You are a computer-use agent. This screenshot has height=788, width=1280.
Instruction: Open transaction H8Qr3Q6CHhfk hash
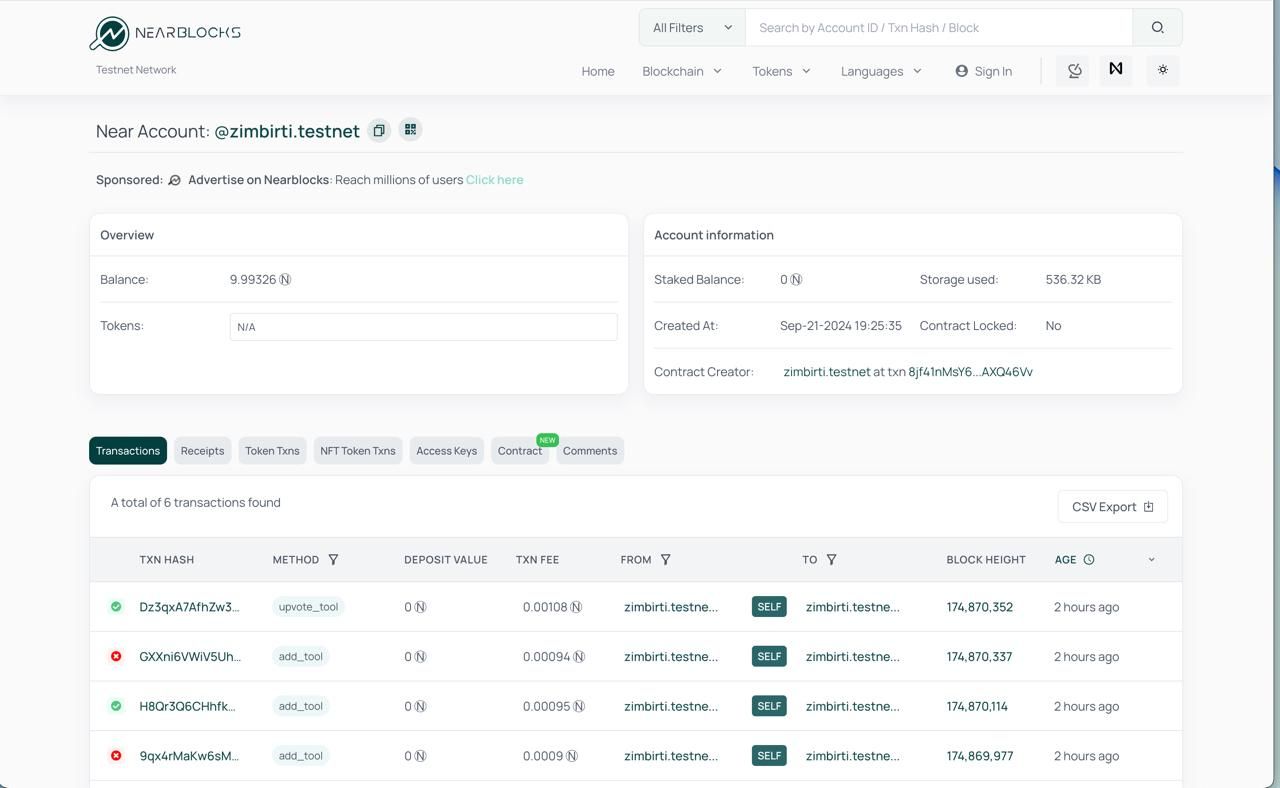coord(187,706)
